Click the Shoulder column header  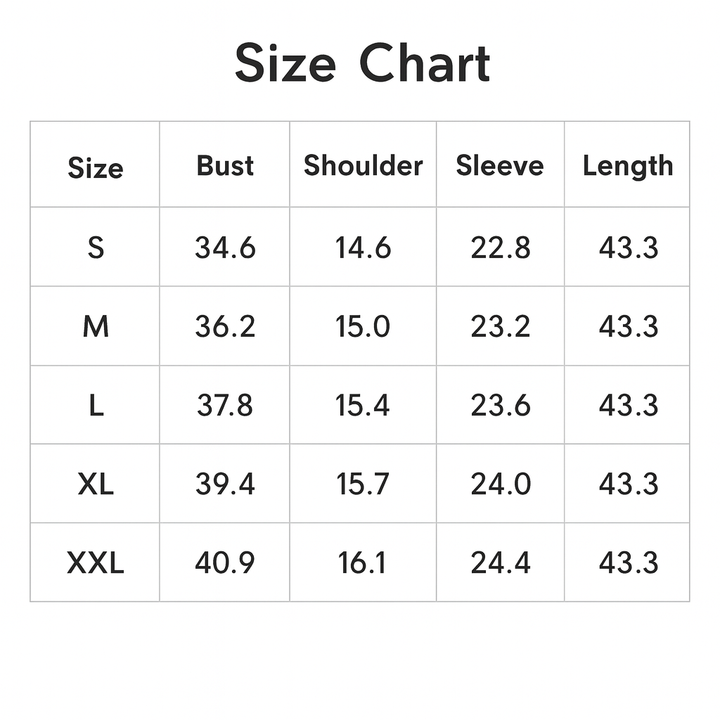pyautogui.click(x=363, y=166)
